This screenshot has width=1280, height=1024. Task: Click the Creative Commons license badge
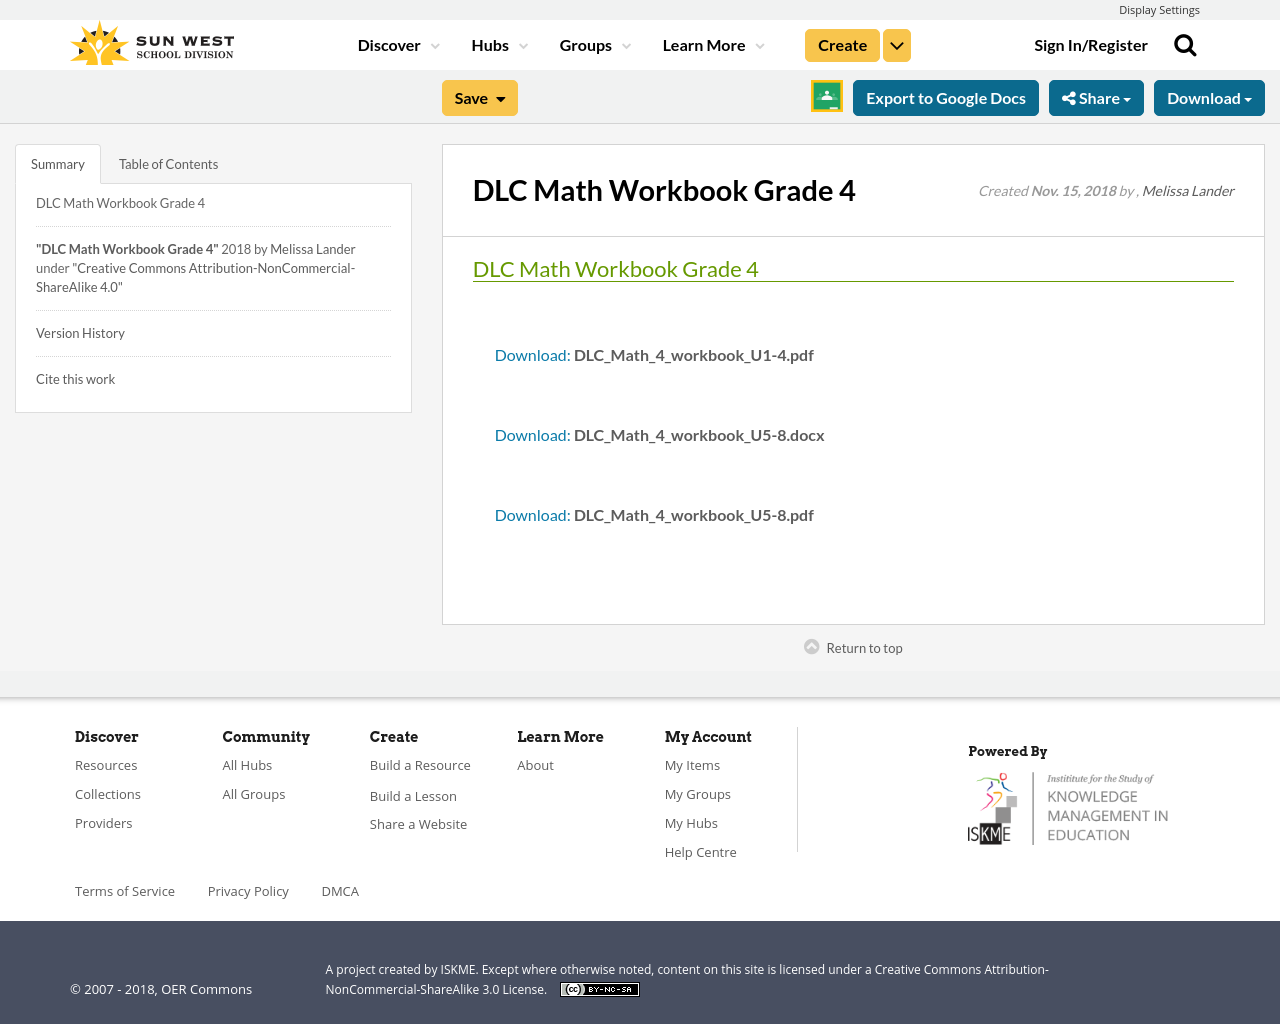point(599,988)
